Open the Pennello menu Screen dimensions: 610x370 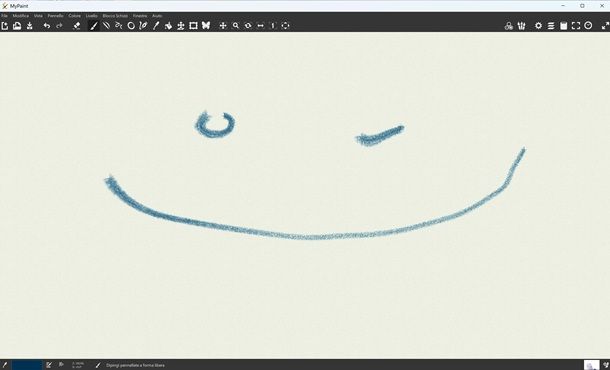pyautogui.click(x=55, y=16)
